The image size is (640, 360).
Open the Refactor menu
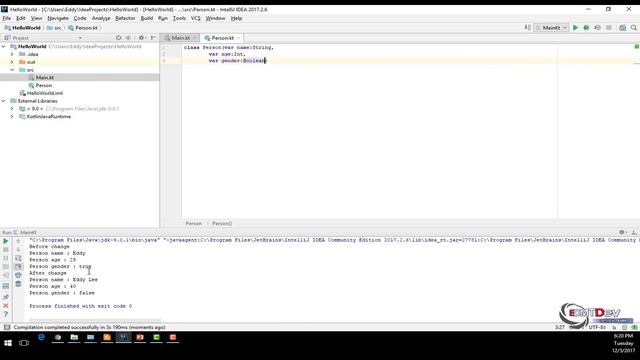point(125,18)
